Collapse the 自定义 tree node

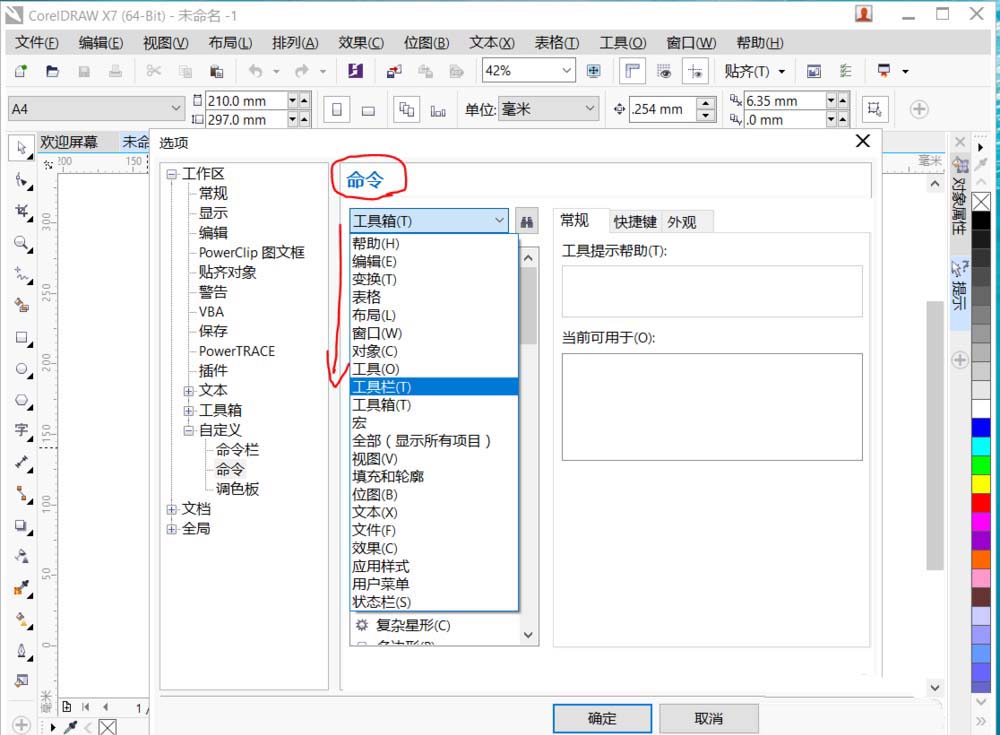189,430
